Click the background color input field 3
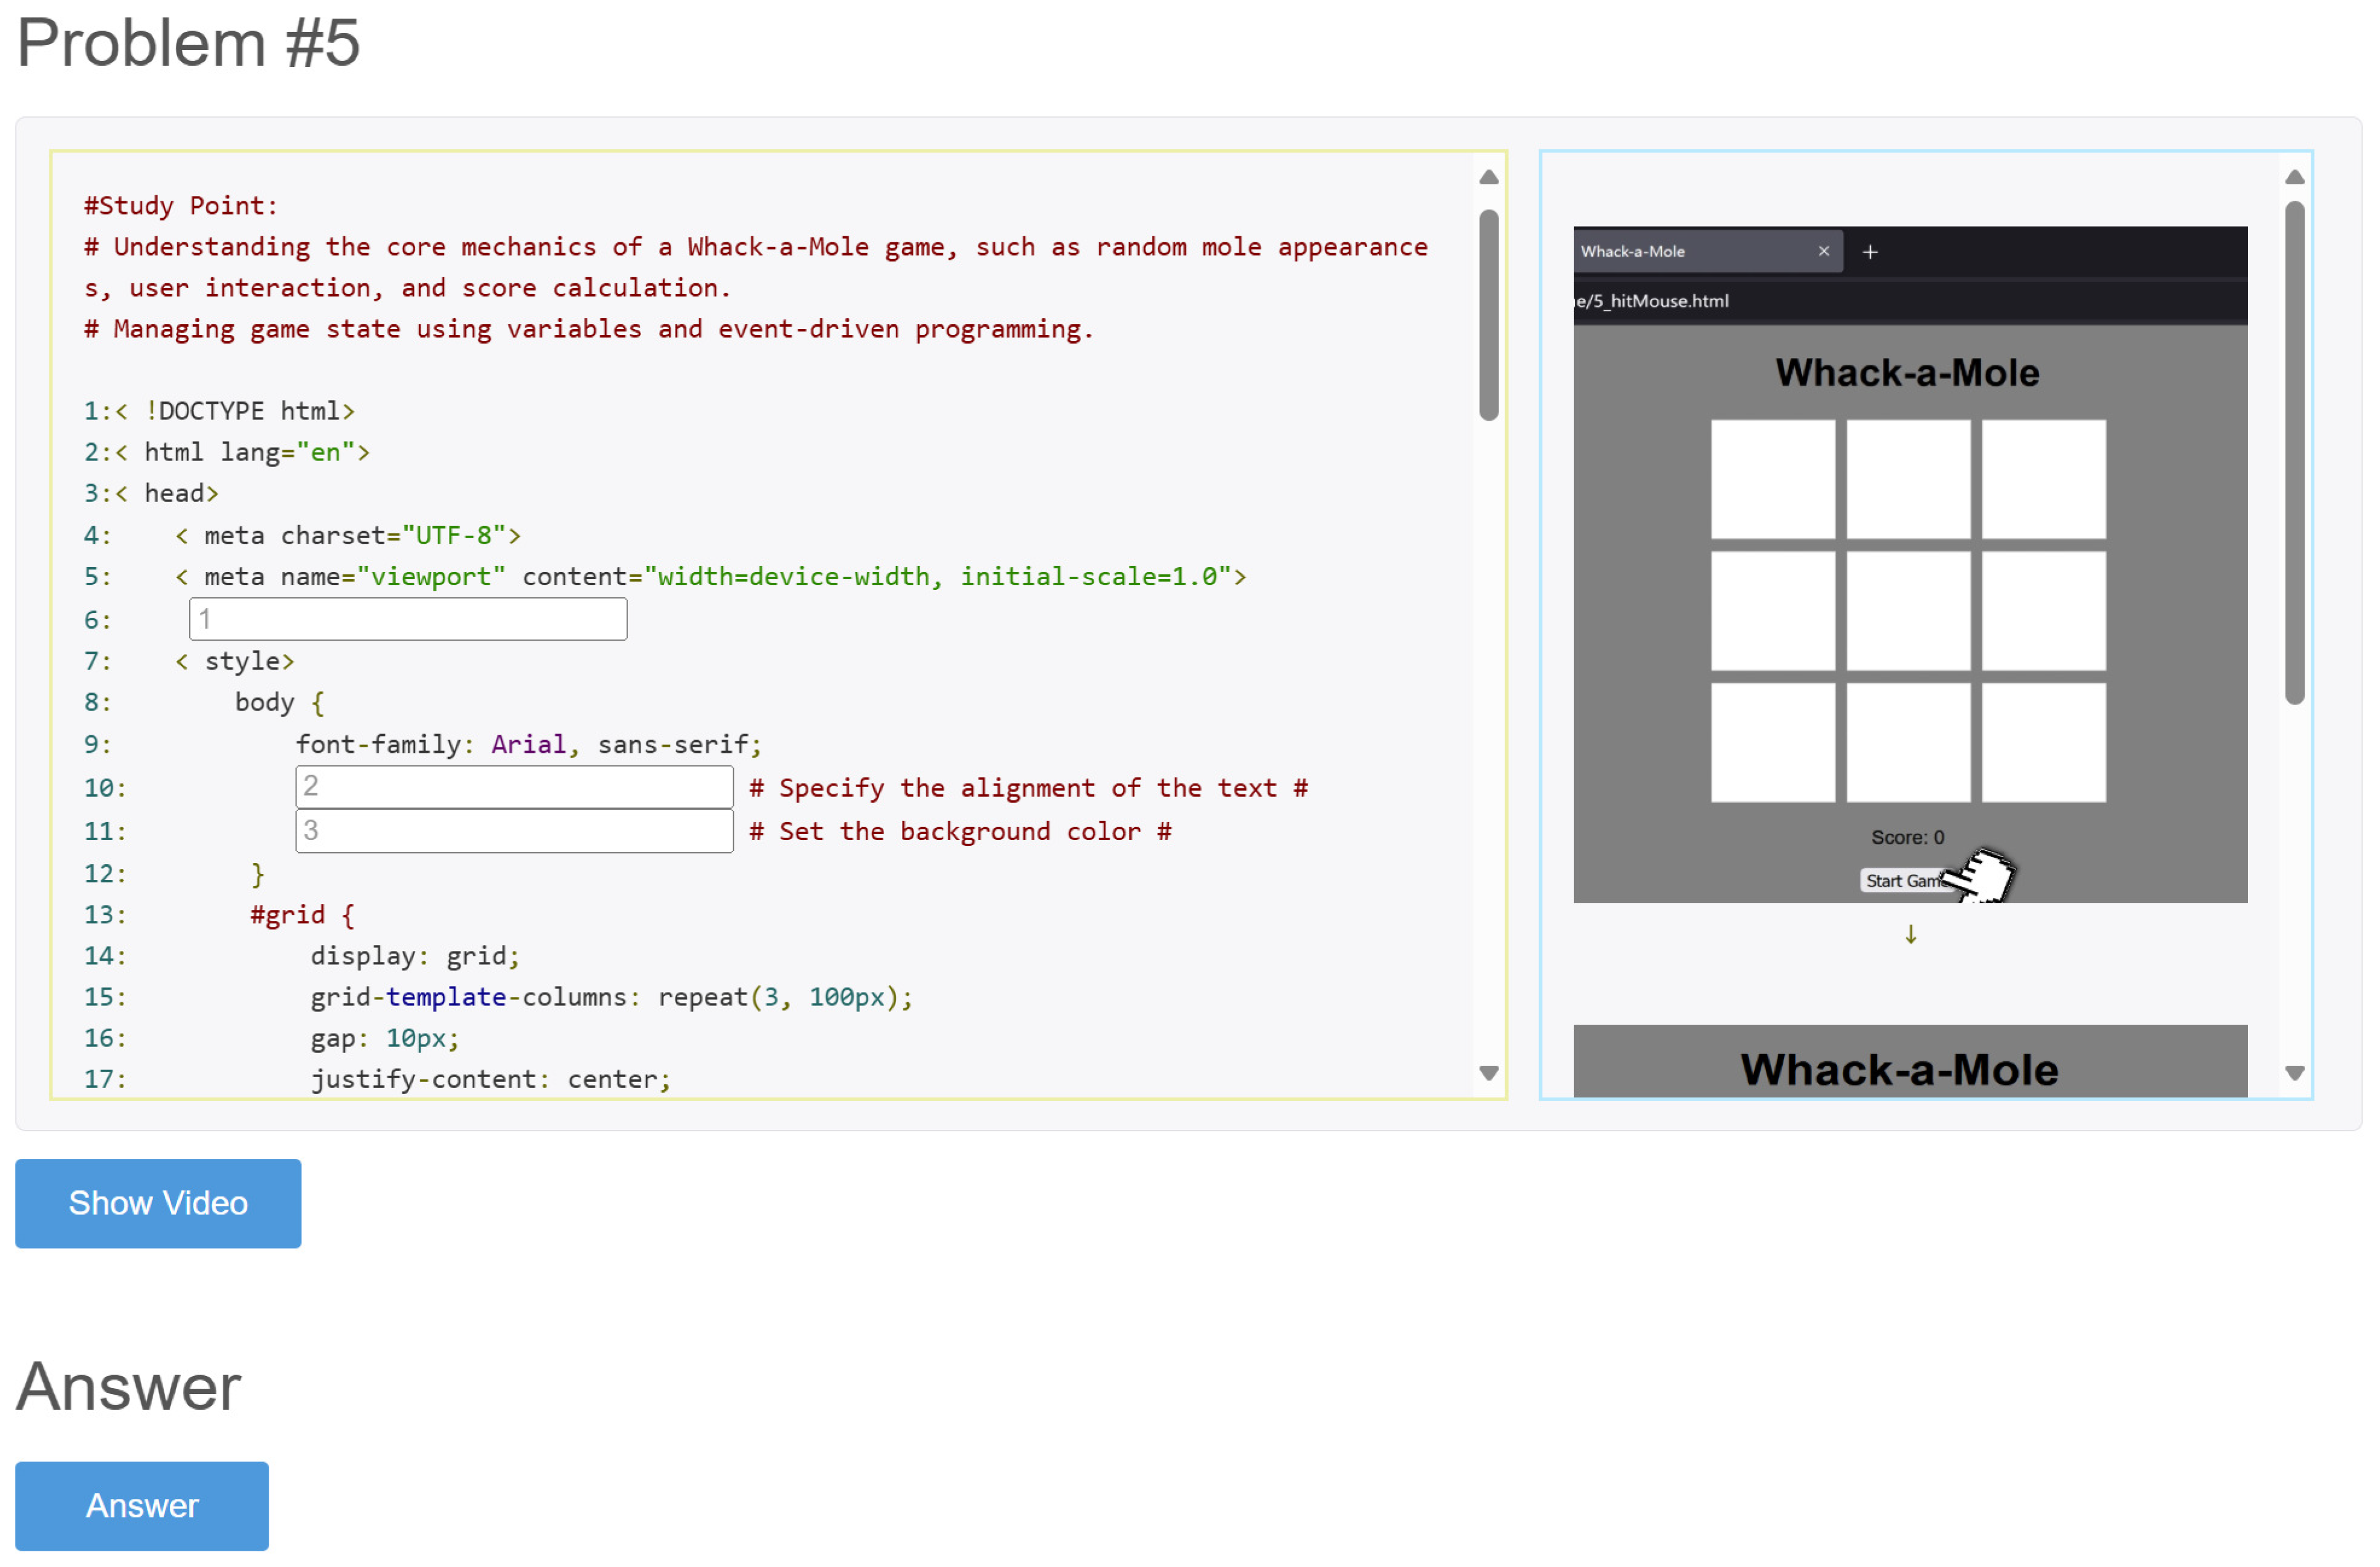 coord(514,831)
